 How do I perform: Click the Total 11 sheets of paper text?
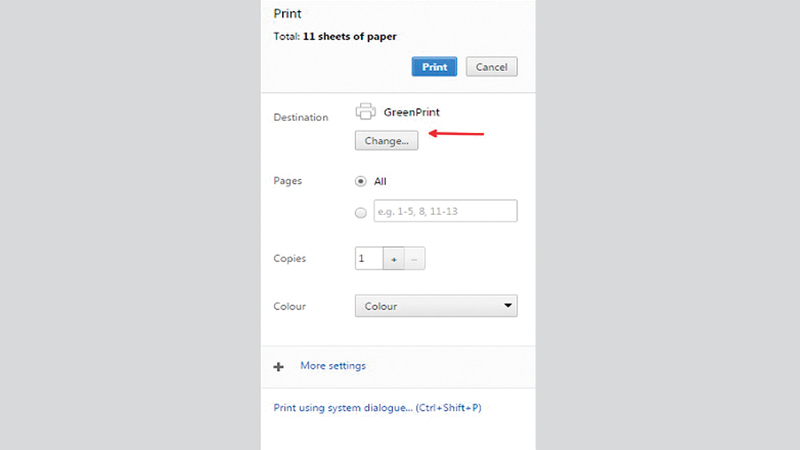(x=335, y=37)
